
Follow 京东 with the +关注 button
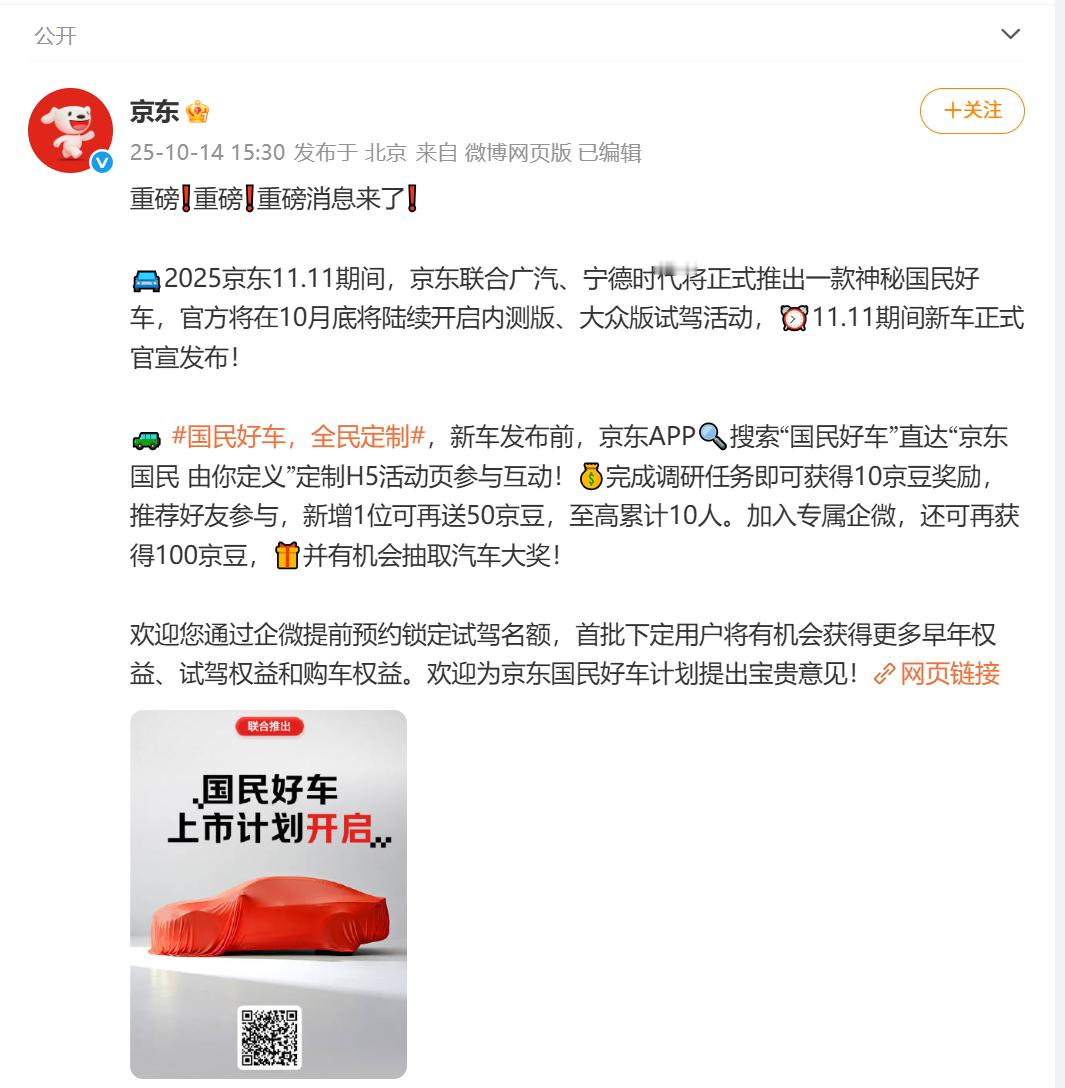[x=972, y=110]
